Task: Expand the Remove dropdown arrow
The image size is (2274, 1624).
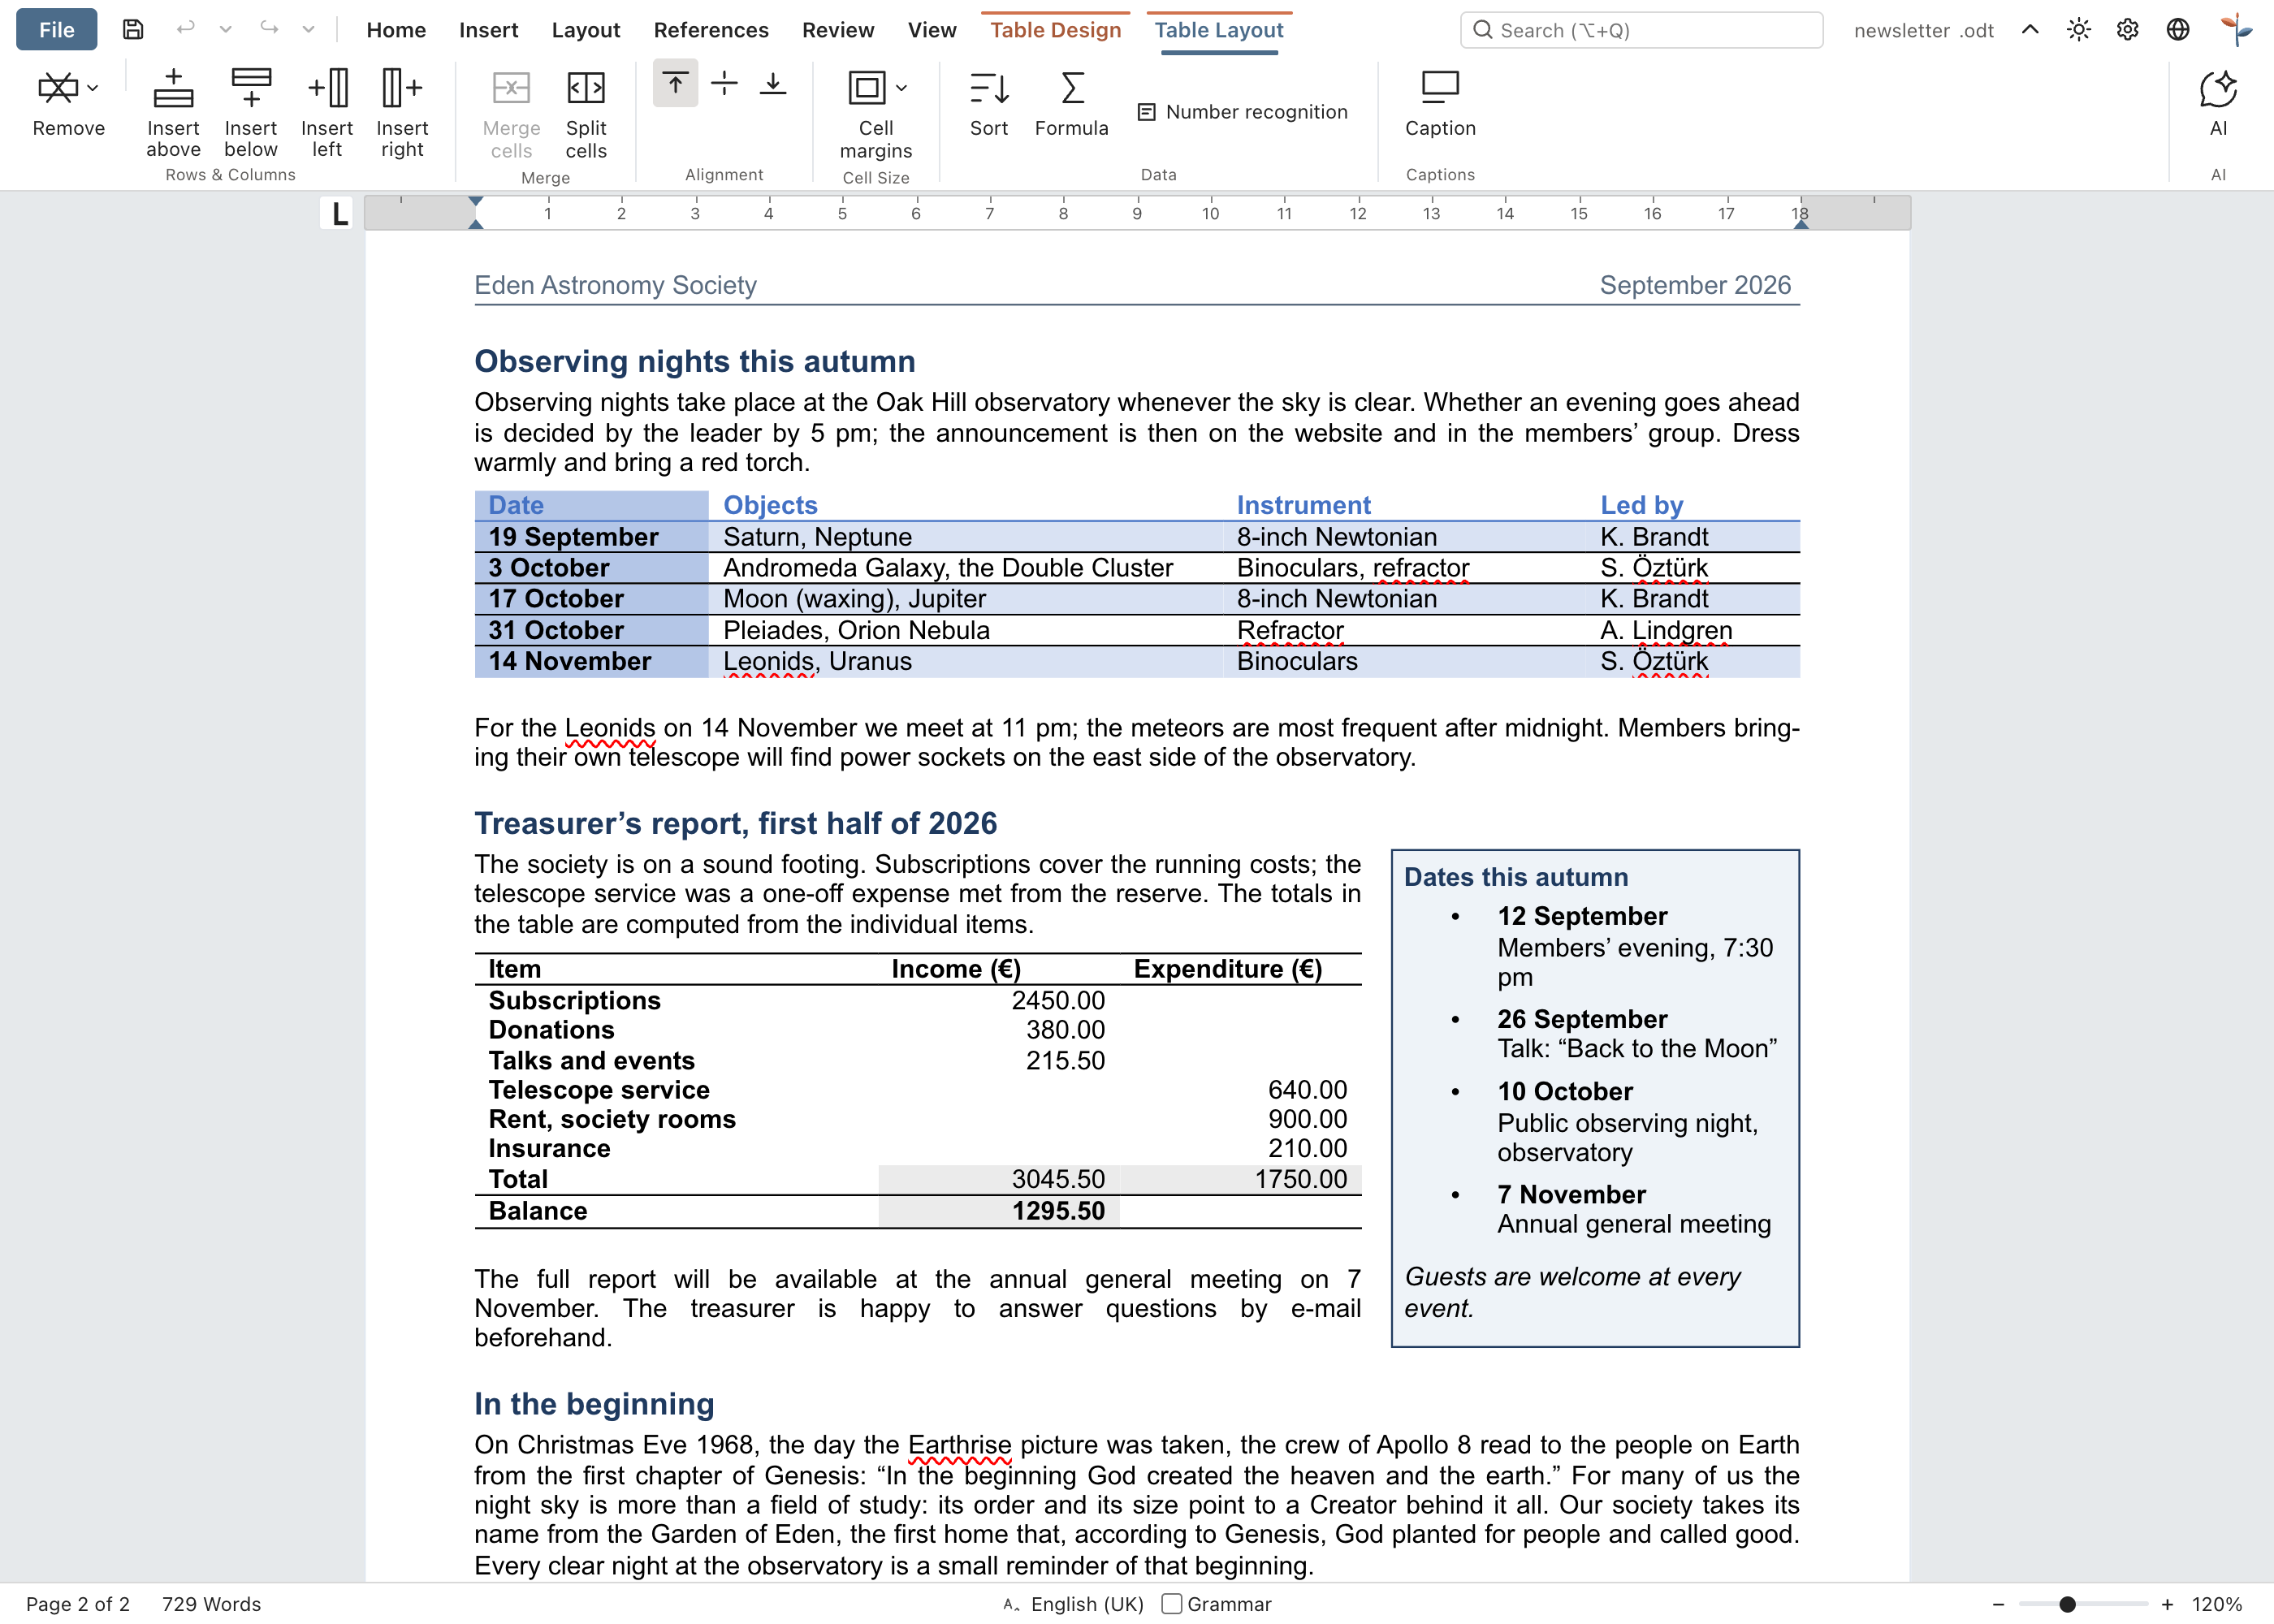Action: tap(93, 88)
